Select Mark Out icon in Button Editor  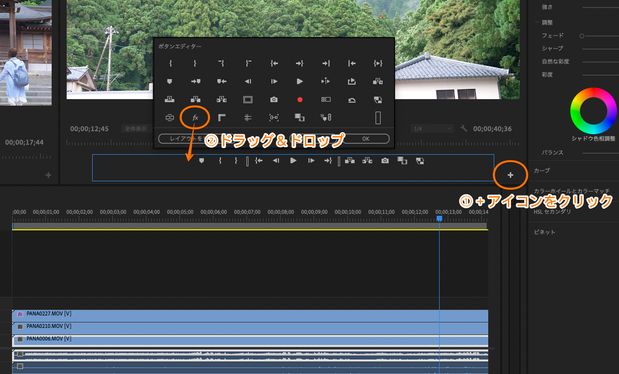pos(195,63)
